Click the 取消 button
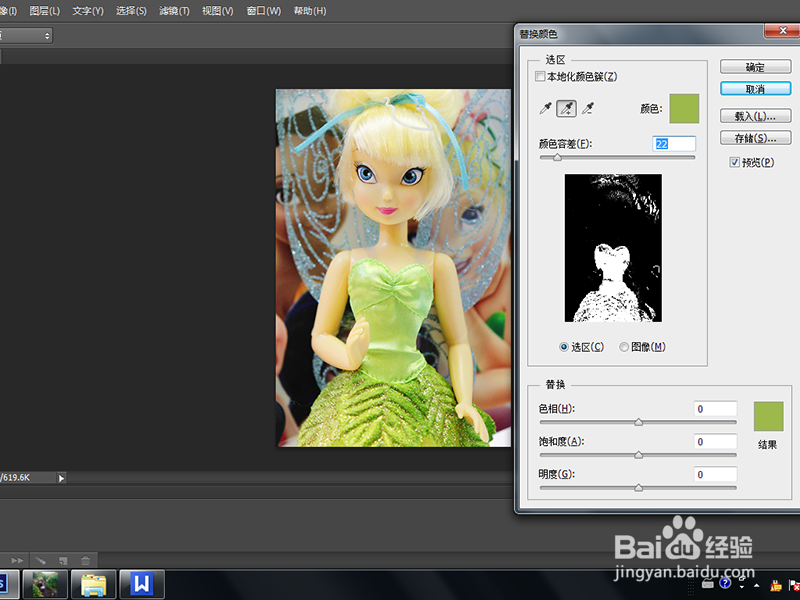800x600 pixels. [756, 89]
